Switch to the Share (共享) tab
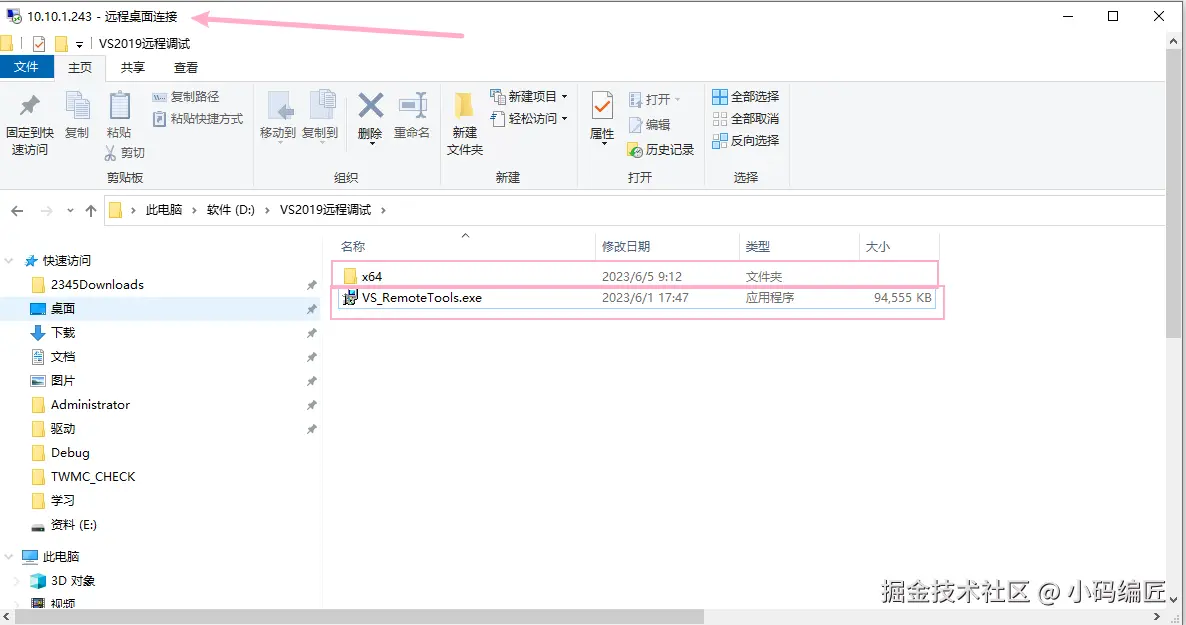Viewport: 1186px width, 625px height. point(133,67)
